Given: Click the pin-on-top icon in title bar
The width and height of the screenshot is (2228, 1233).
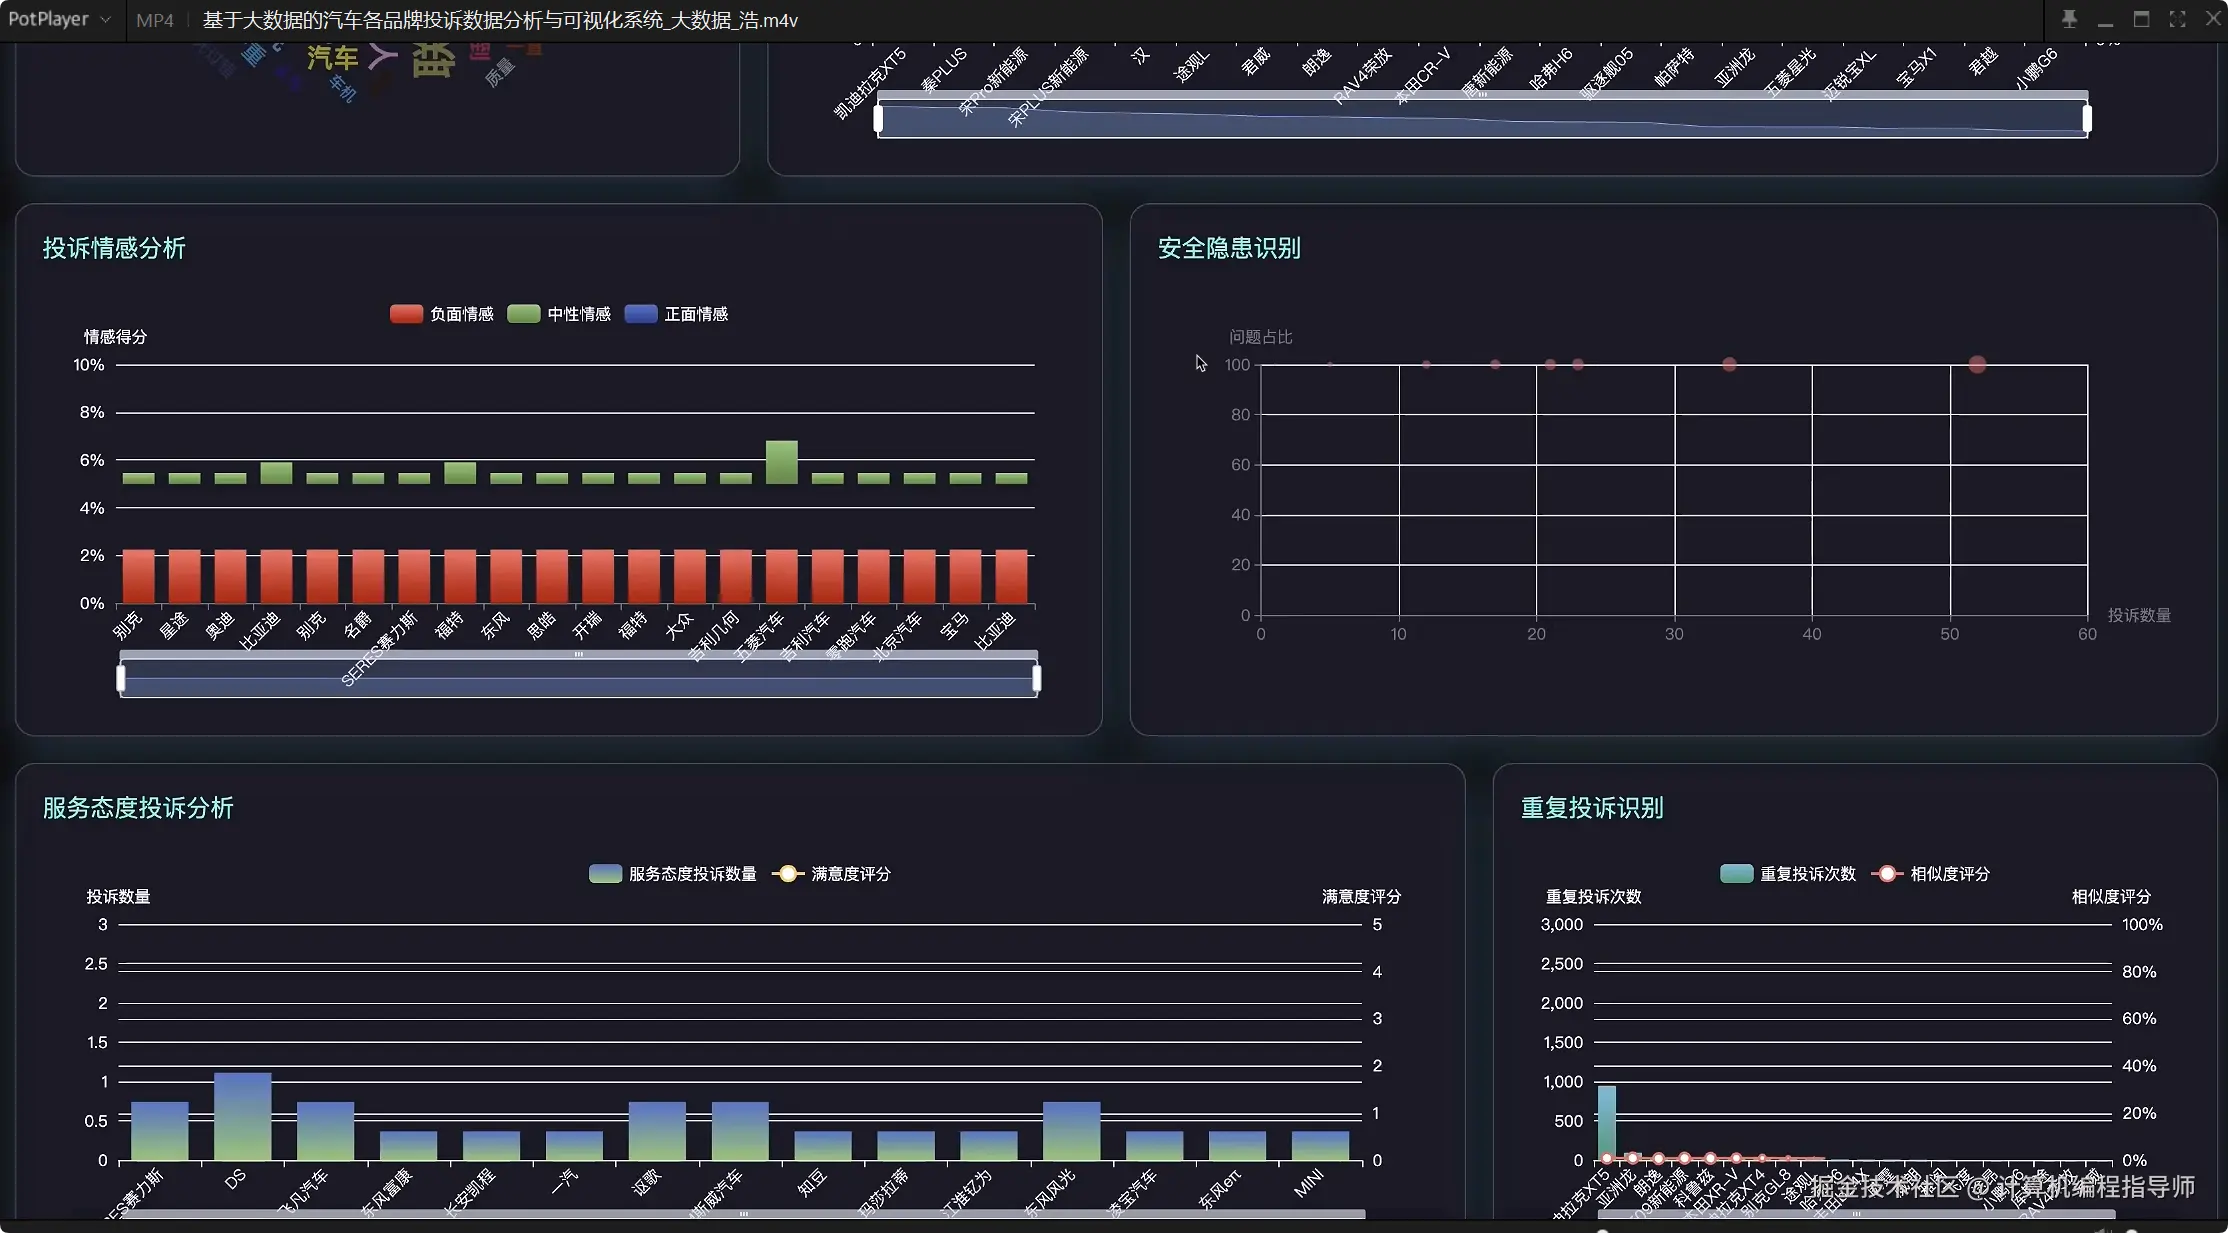Looking at the screenshot, I should click(x=2069, y=19).
